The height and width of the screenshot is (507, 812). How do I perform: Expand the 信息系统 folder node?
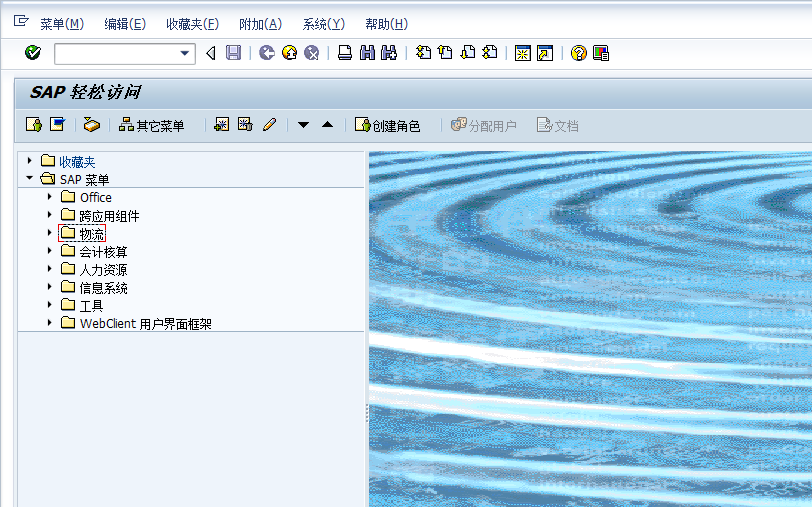[x=50, y=286]
